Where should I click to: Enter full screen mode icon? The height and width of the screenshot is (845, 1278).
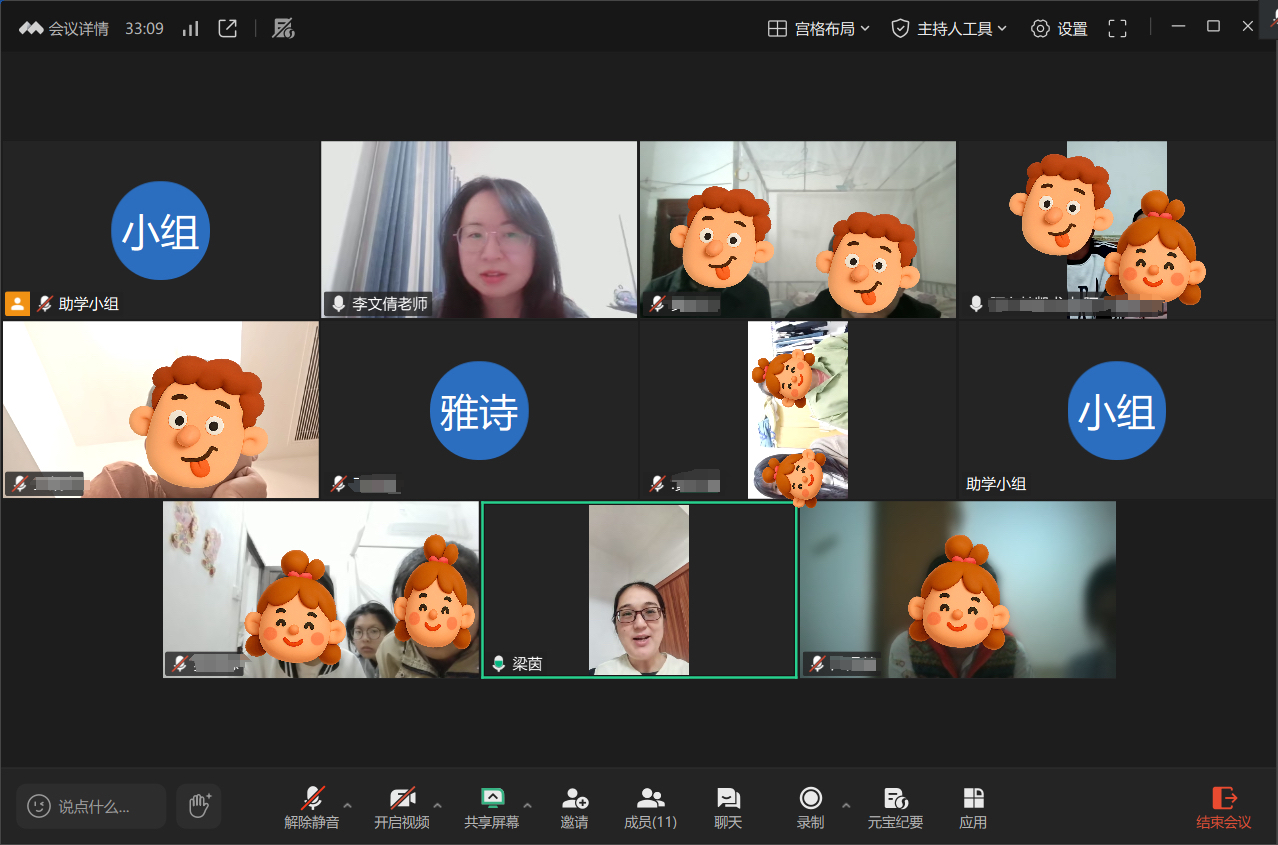(x=1117, y=29)
